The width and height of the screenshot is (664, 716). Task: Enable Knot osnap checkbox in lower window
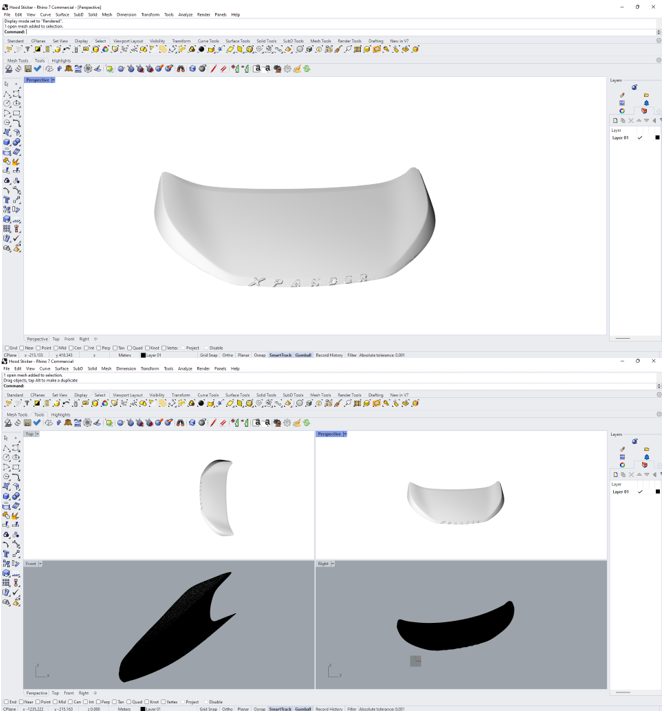(147, 702)
